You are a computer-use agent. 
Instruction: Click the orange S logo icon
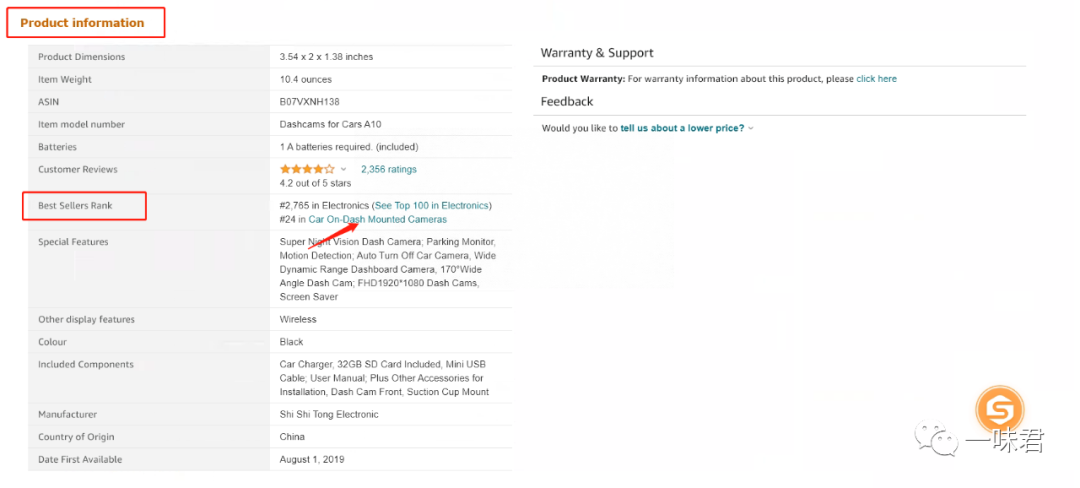(1000, 410)
